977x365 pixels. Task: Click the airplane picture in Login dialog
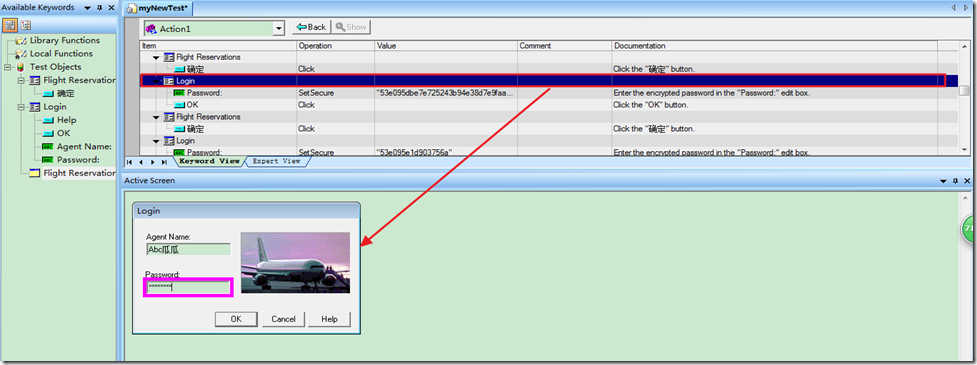(x=295, y=262)
